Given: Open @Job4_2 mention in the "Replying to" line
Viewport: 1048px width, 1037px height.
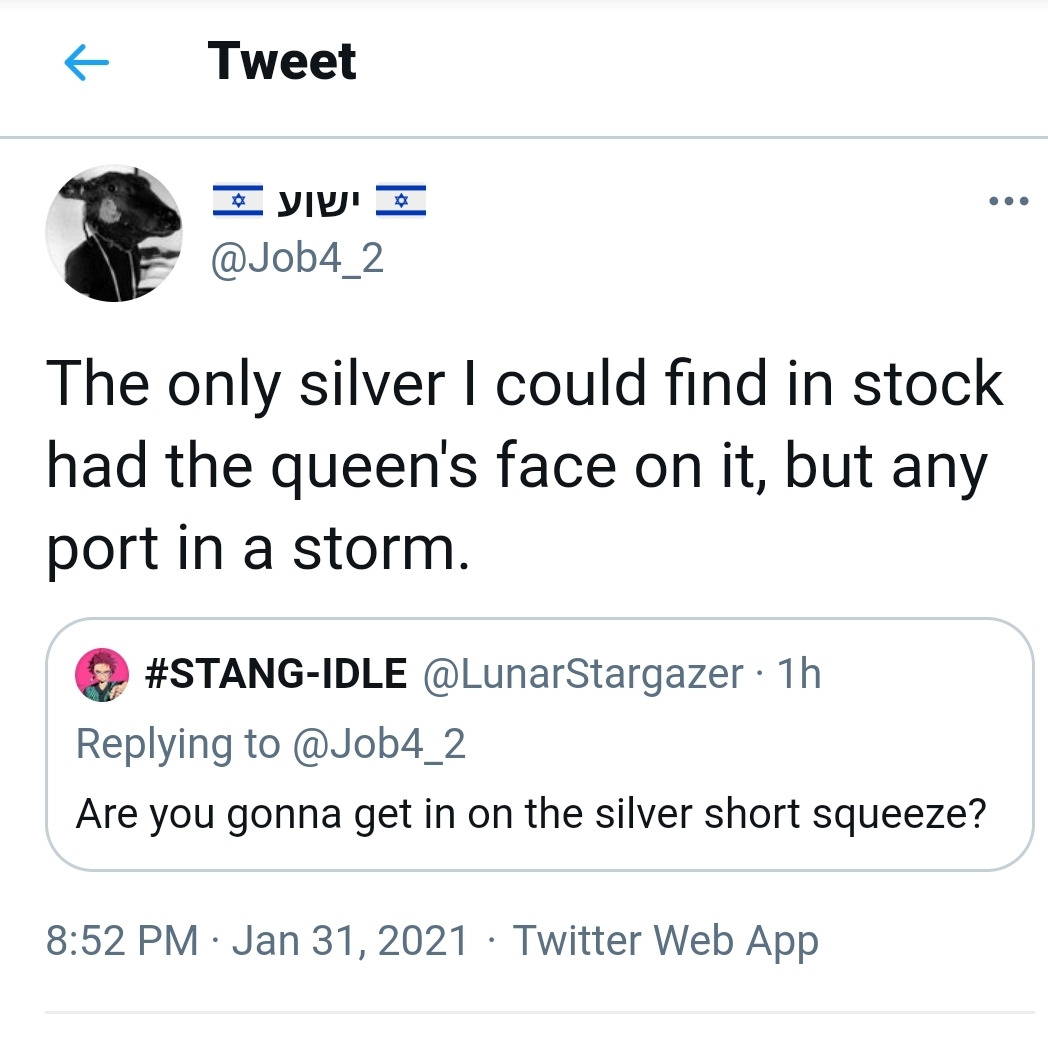Looking at the screenshot, I should point(378,744).
